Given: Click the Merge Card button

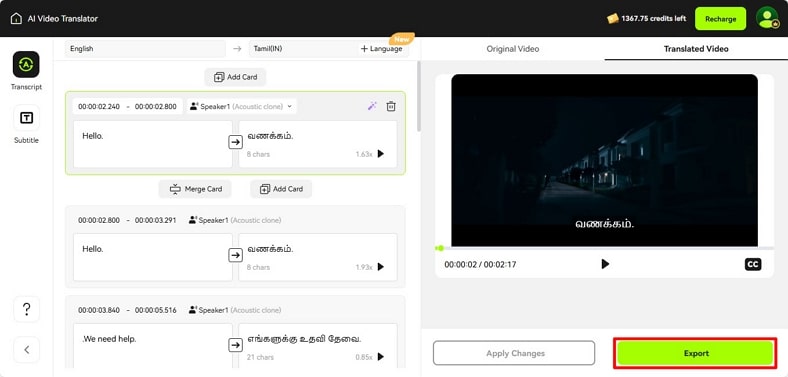Looking at the screenshot, I should [x=195, y=189].
